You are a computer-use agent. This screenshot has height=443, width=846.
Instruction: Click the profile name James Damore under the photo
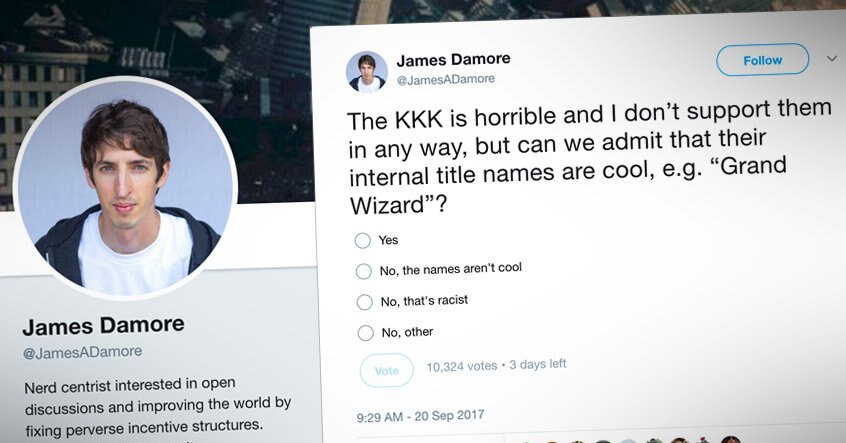pos(104,326)
